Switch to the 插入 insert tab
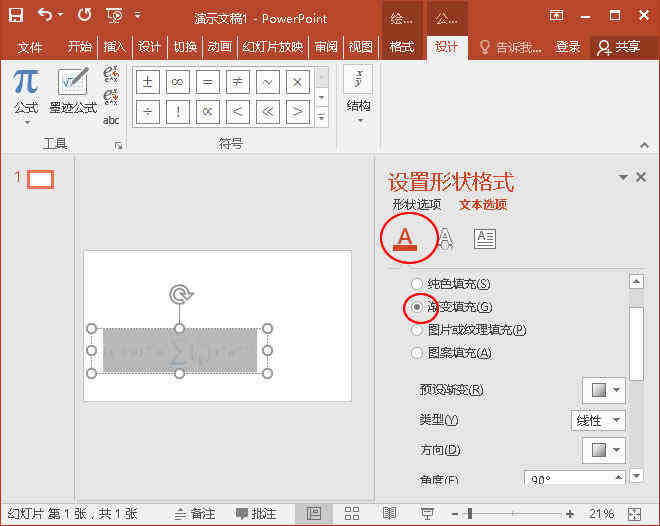The height and width of the screenshot is (526, 660). (x=114, y=47)
